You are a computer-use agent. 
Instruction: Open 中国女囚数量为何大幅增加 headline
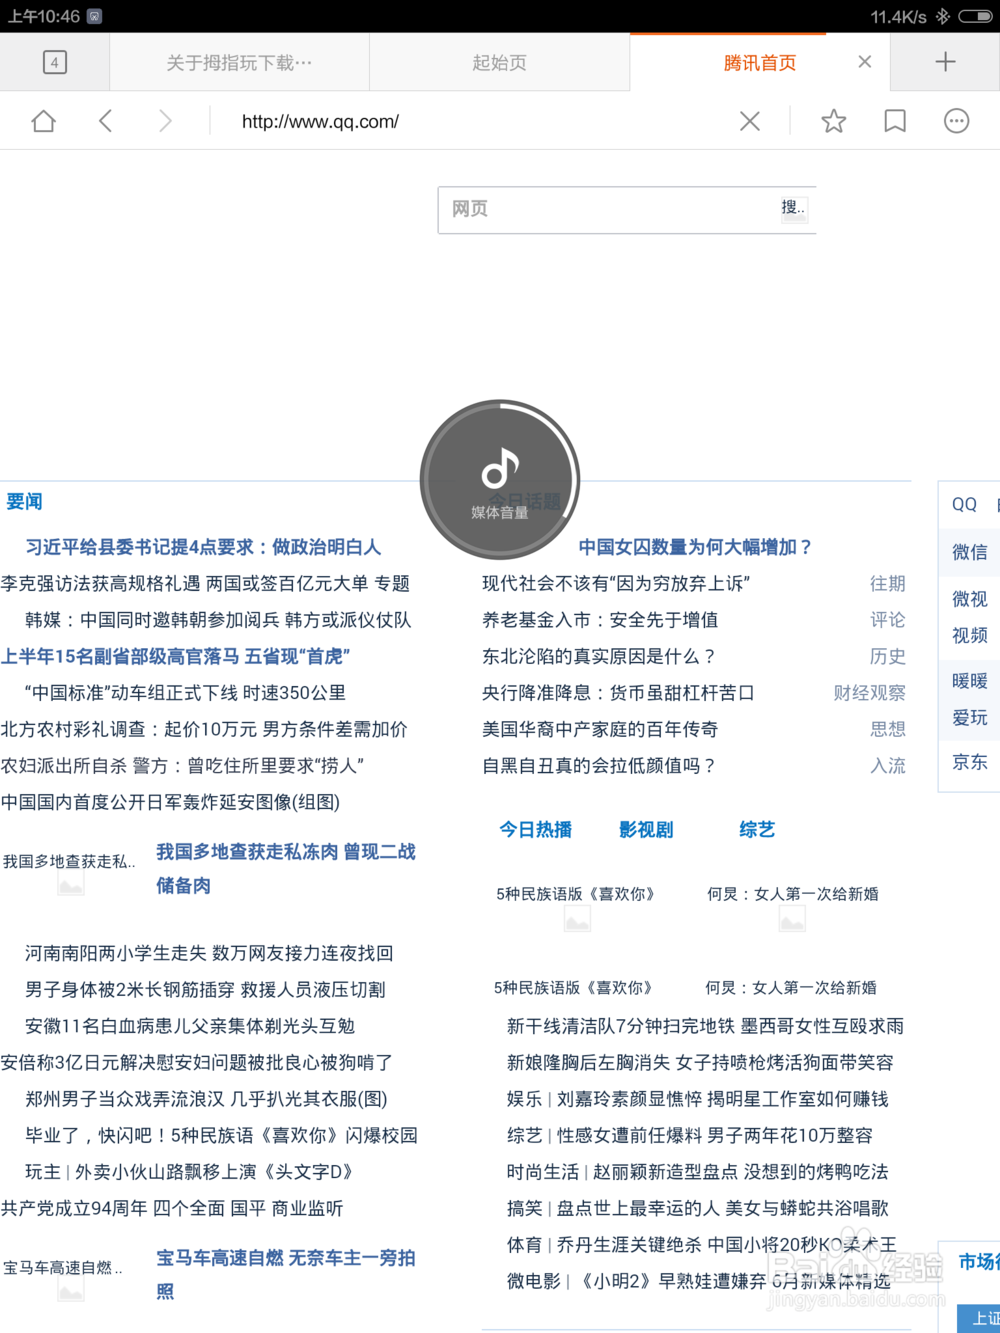(696, 547)
